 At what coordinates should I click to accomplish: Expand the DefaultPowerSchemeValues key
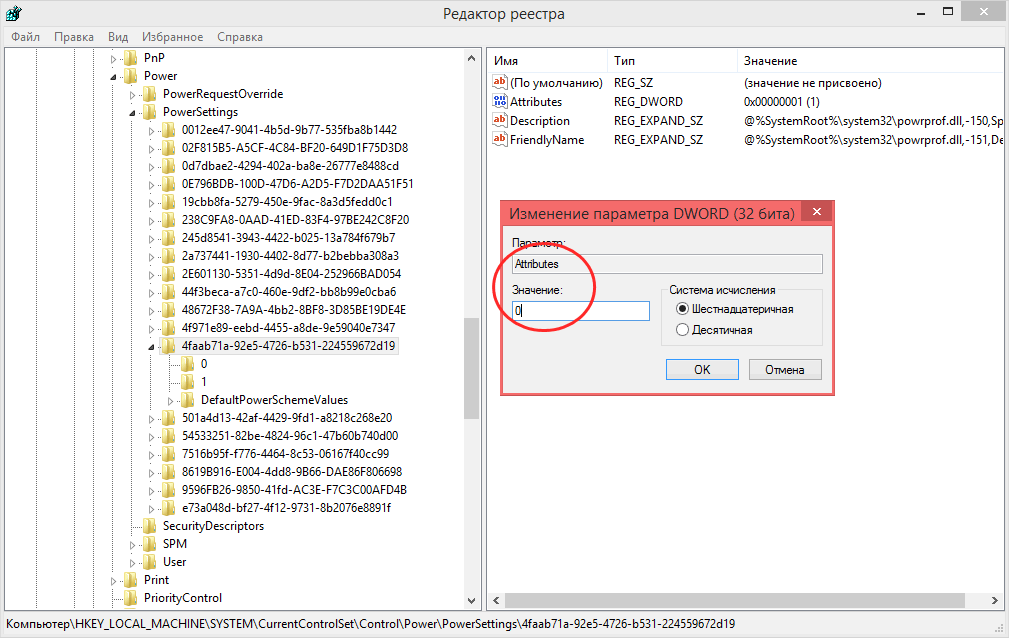click(x=171, y=400)
